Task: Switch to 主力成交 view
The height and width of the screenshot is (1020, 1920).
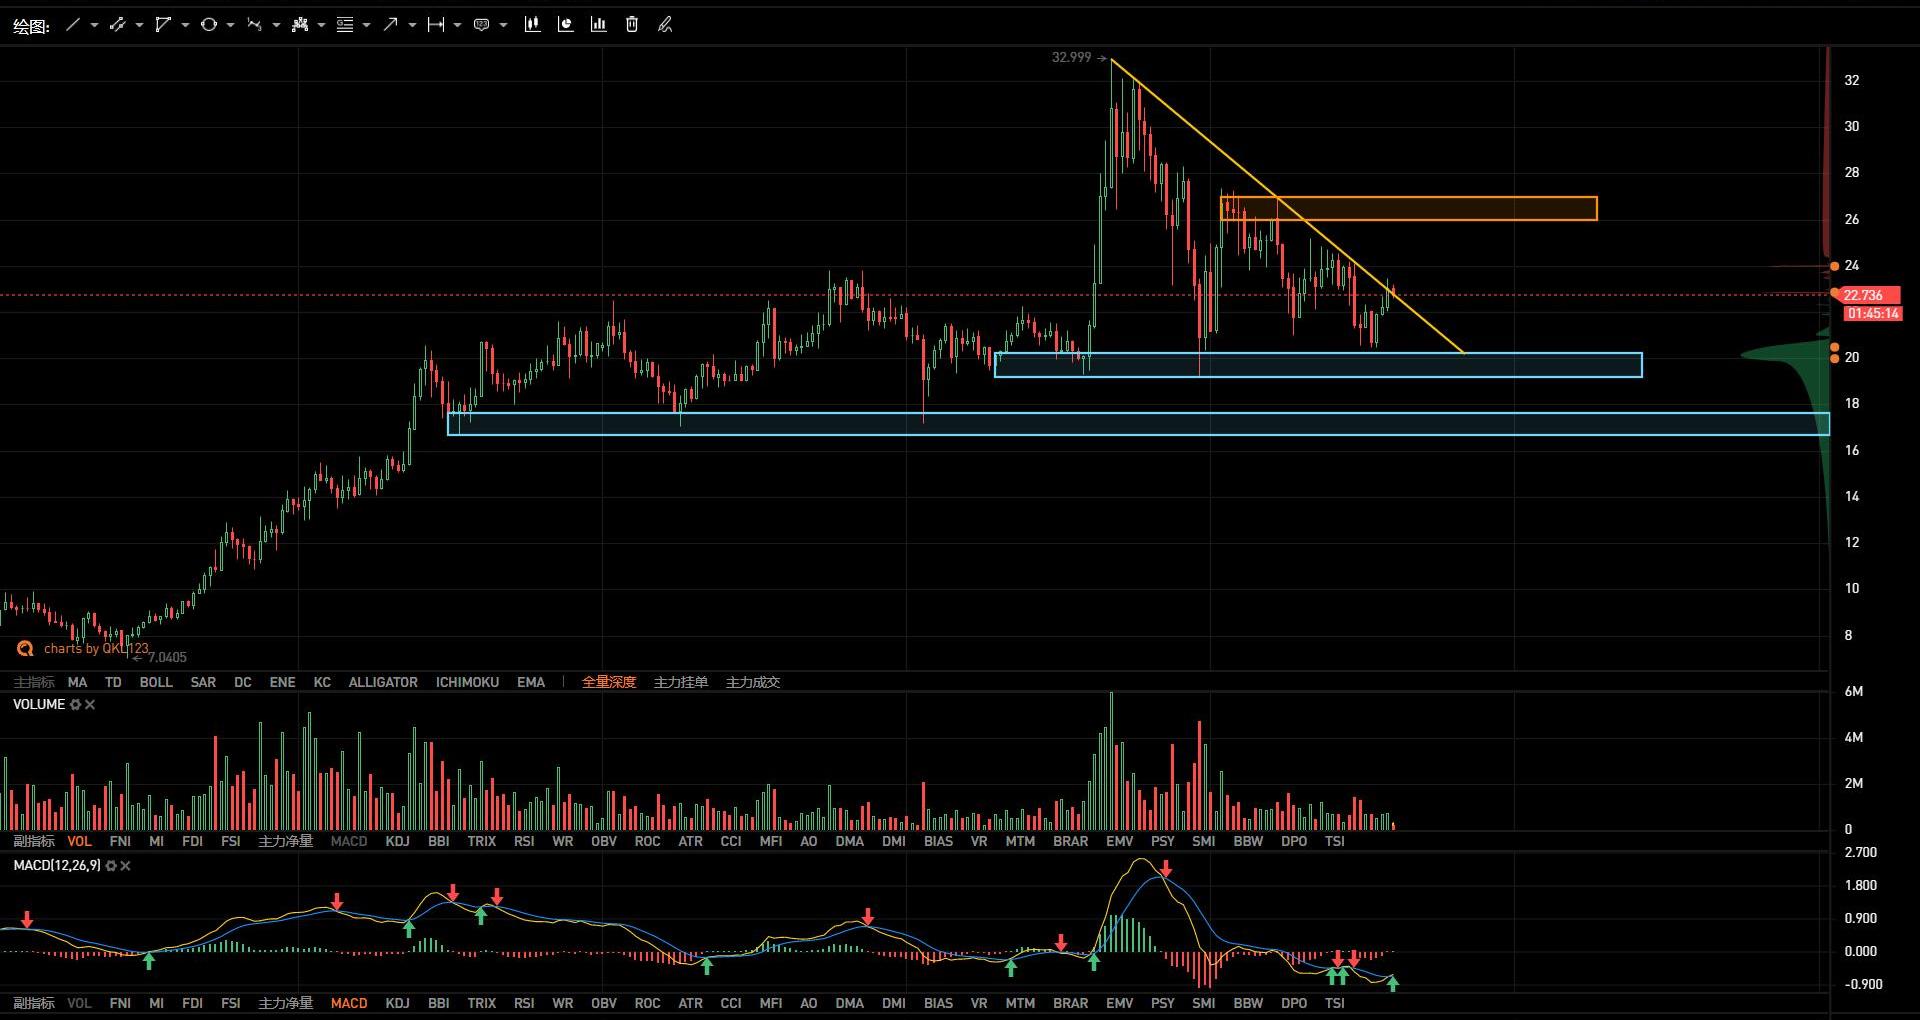Action: click(752, 682)
